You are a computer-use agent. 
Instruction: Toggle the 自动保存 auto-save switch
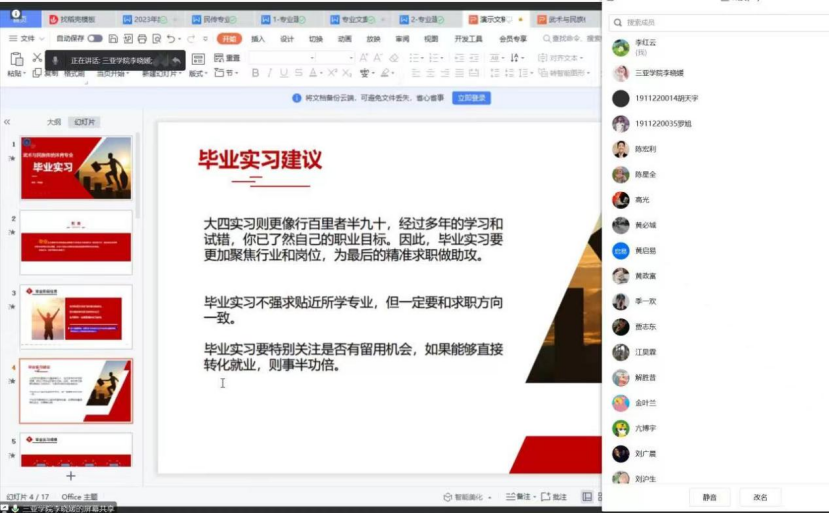click(95, 39)
